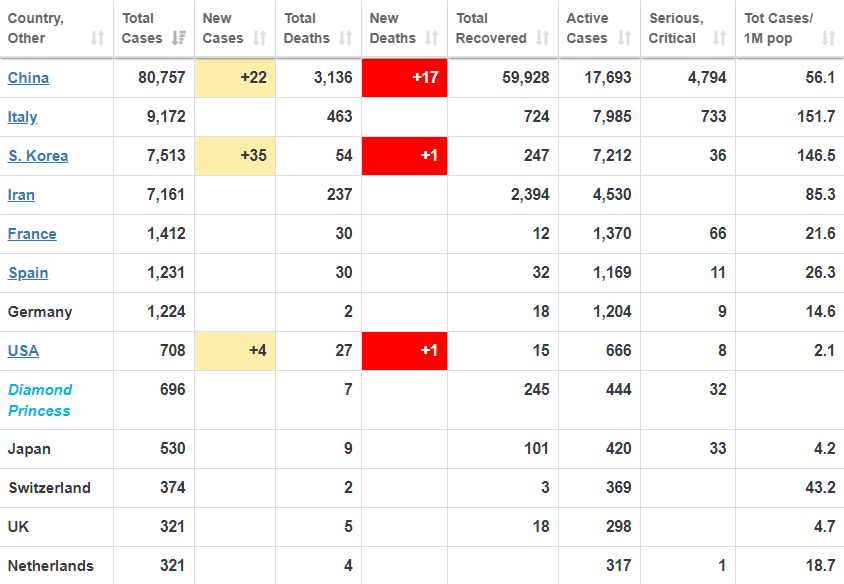Open the China country link
844x584 pixels.
click(x=28, y=78)
